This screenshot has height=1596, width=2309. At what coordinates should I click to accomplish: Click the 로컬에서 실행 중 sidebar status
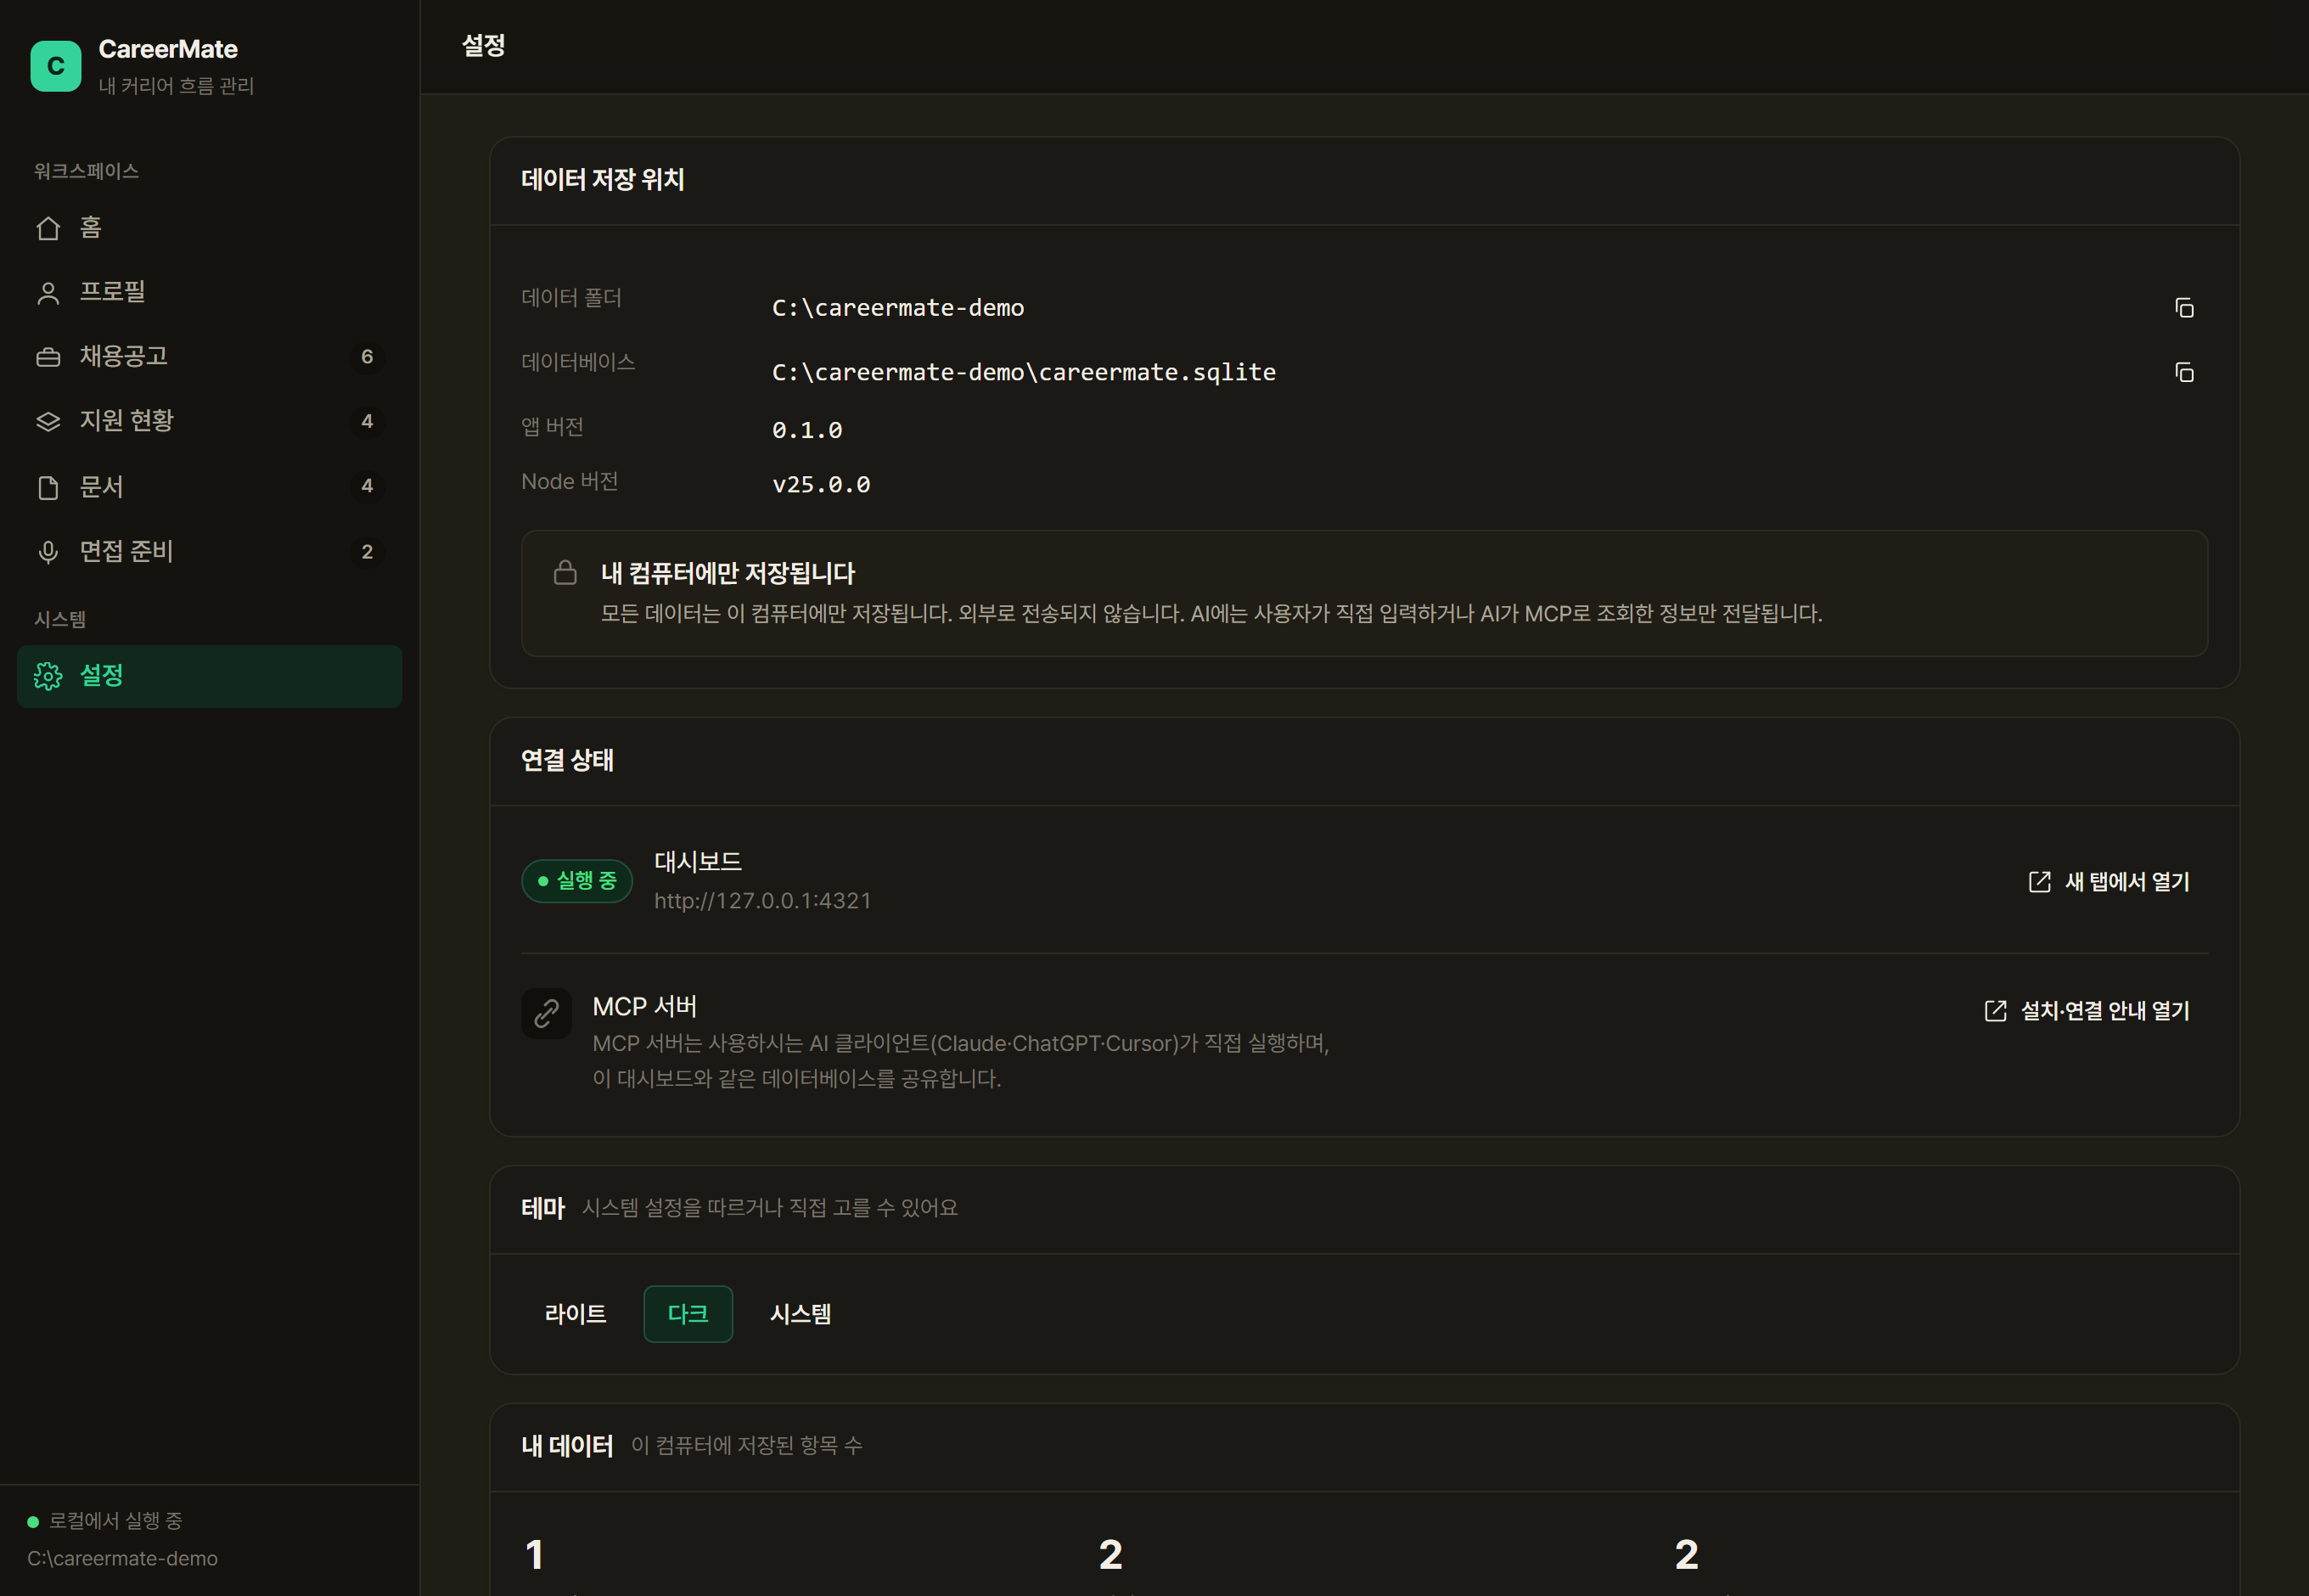(116, 1521)
